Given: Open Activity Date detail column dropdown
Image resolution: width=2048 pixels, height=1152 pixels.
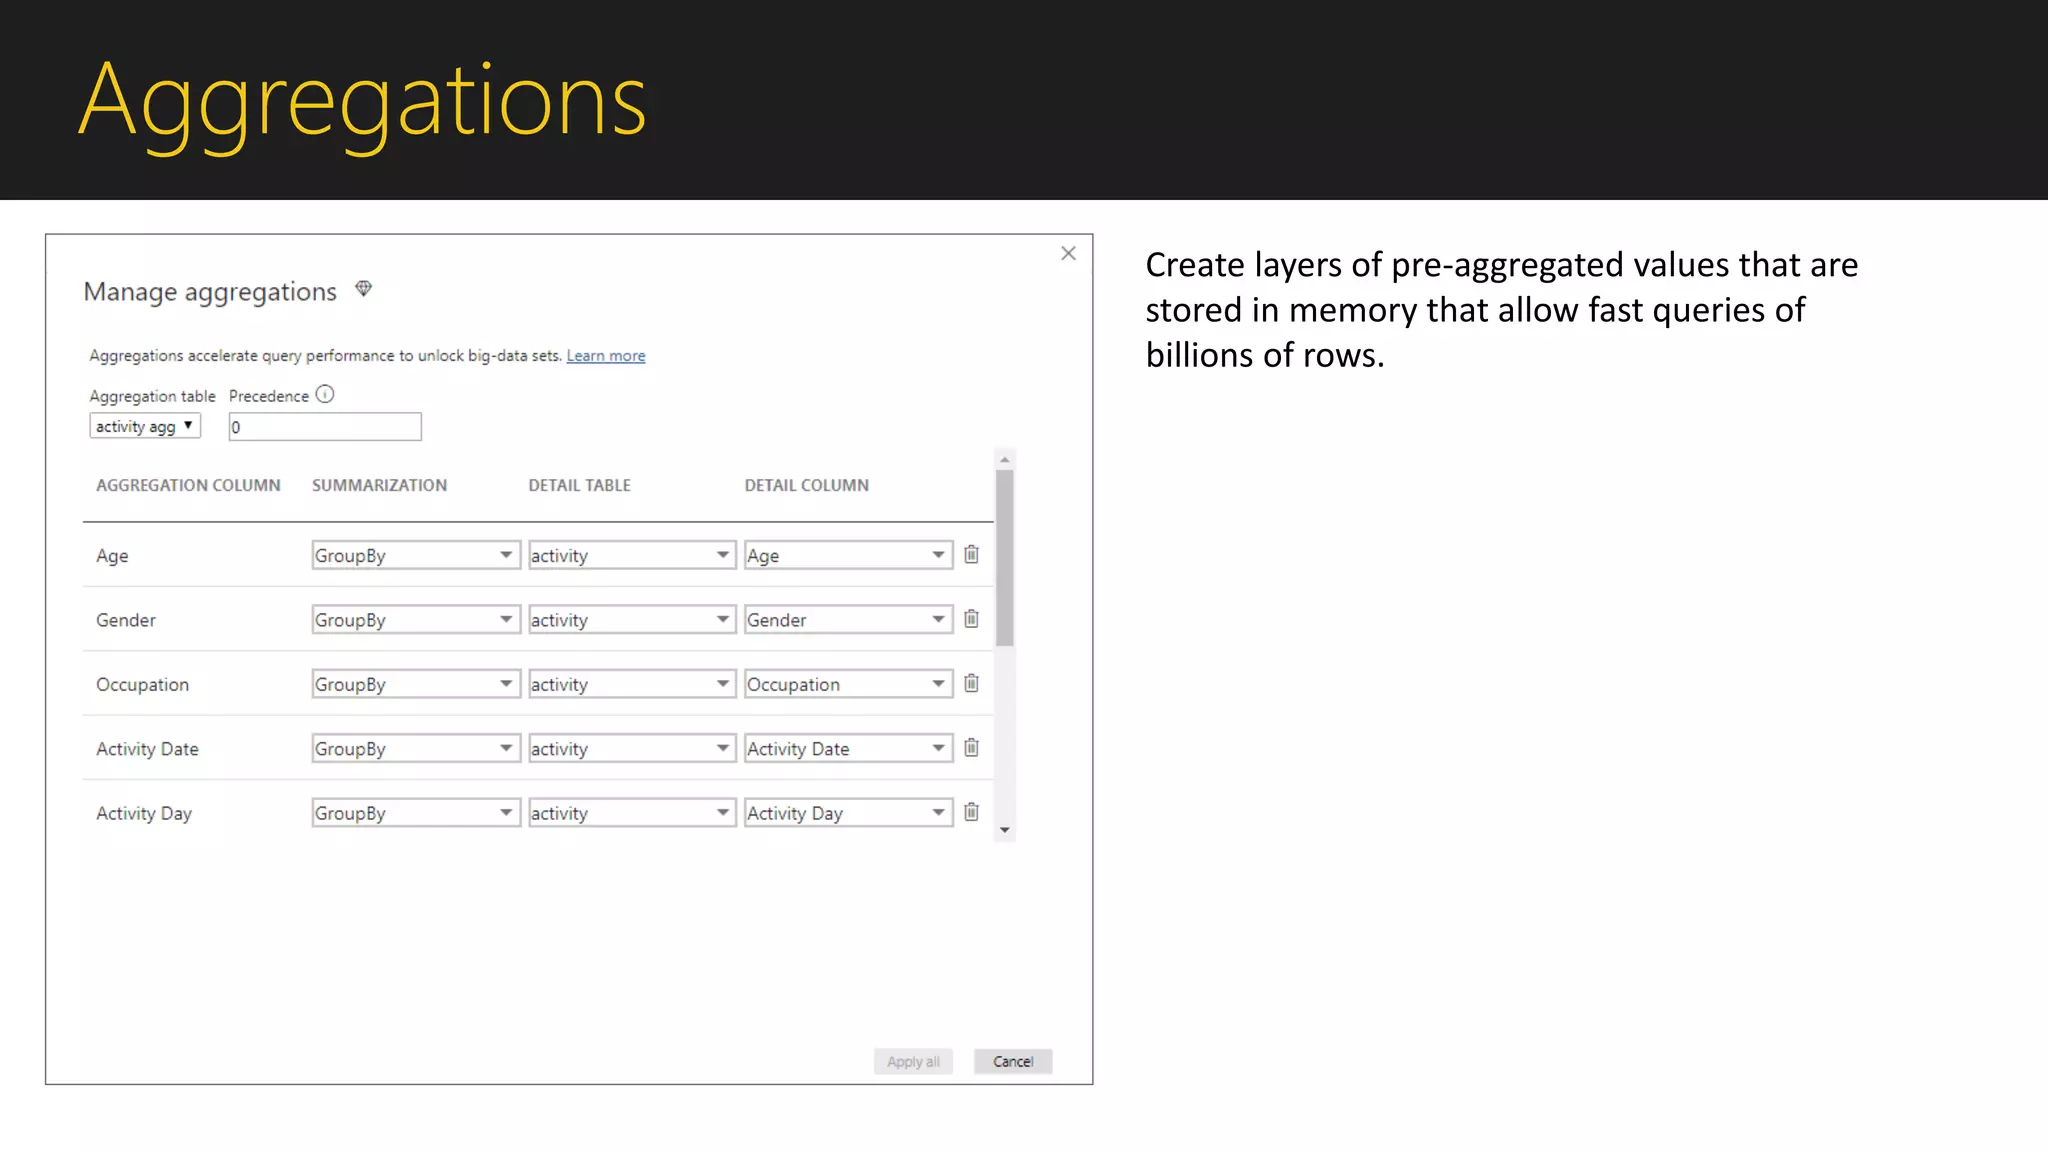Looking at the screenshot, I should [x=848, y=748].
